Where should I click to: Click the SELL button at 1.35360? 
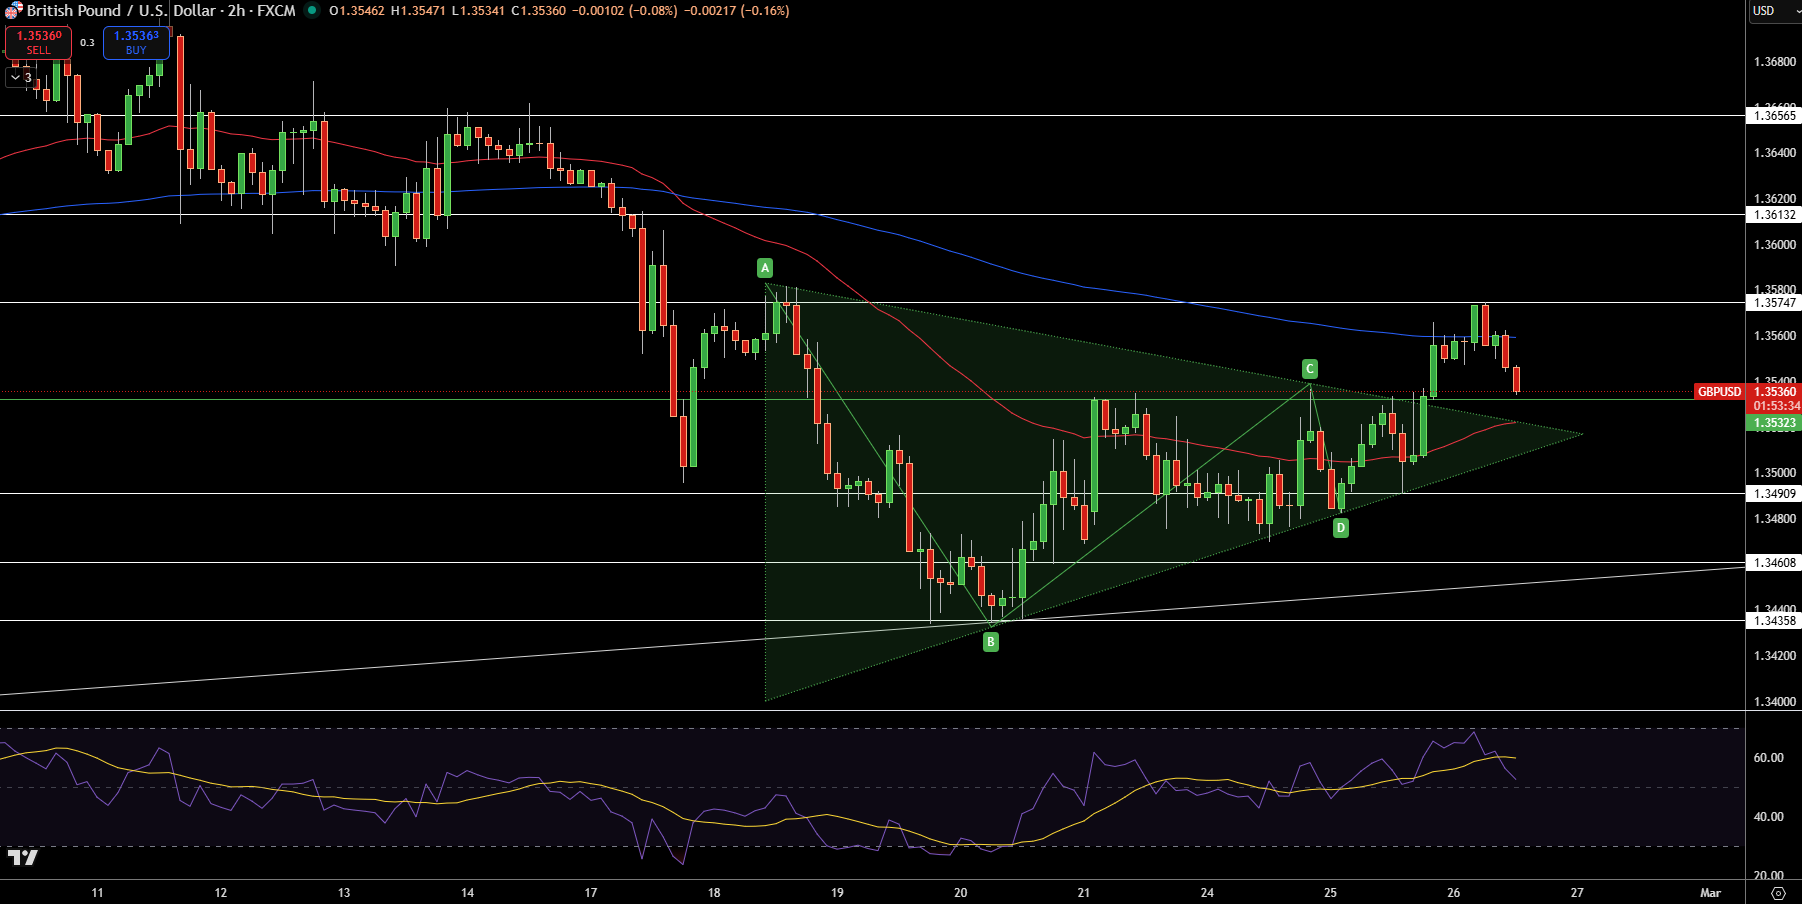coord(38,42)
